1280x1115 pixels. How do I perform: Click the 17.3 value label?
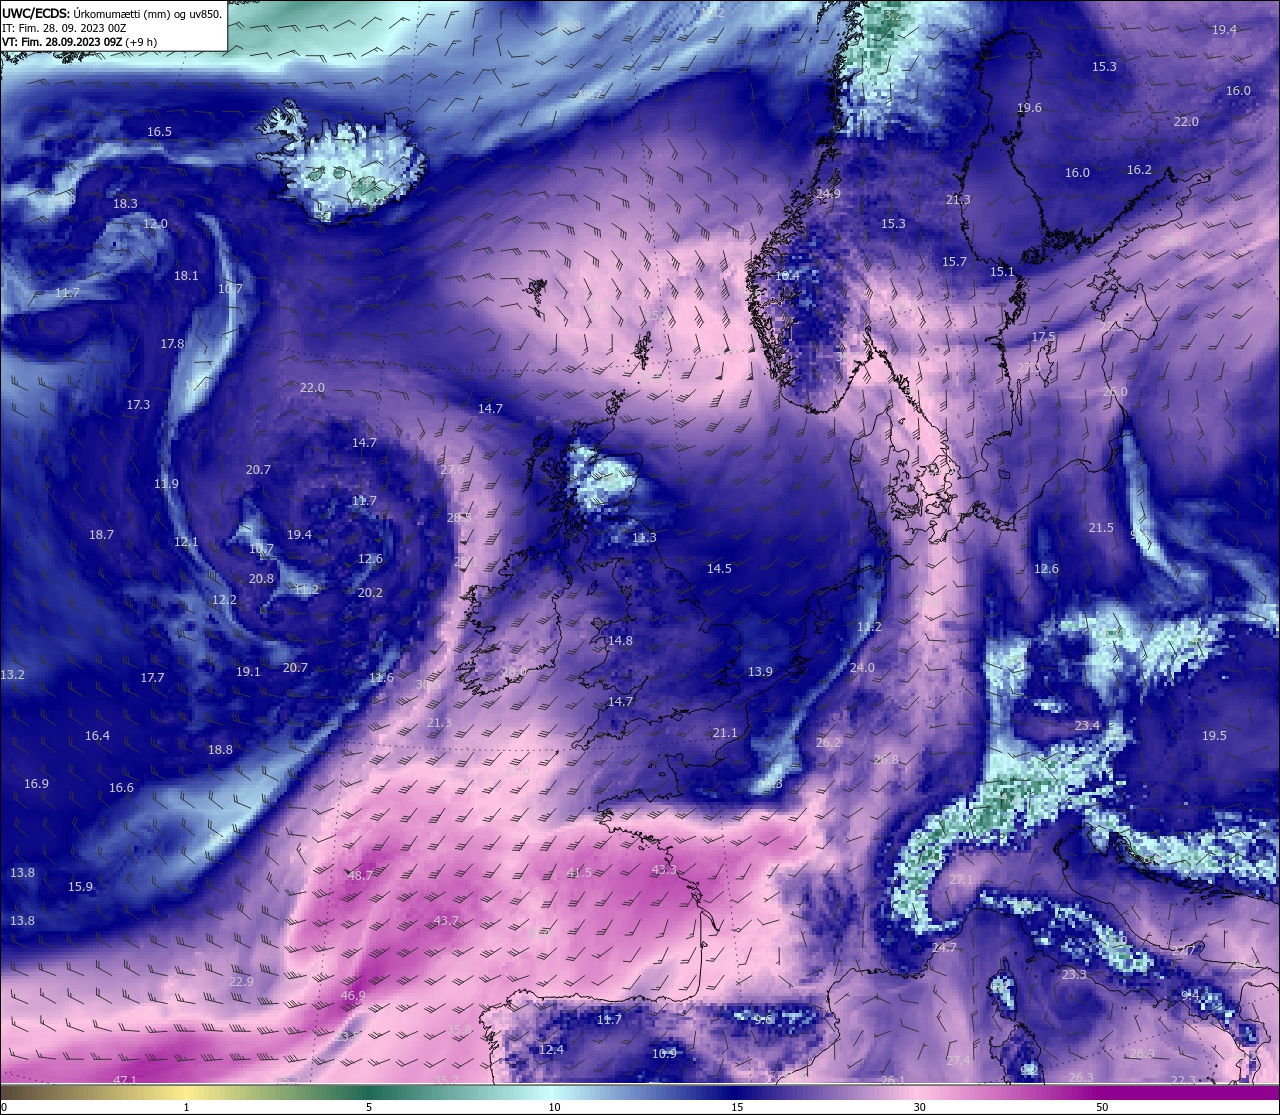pos(138,405)
